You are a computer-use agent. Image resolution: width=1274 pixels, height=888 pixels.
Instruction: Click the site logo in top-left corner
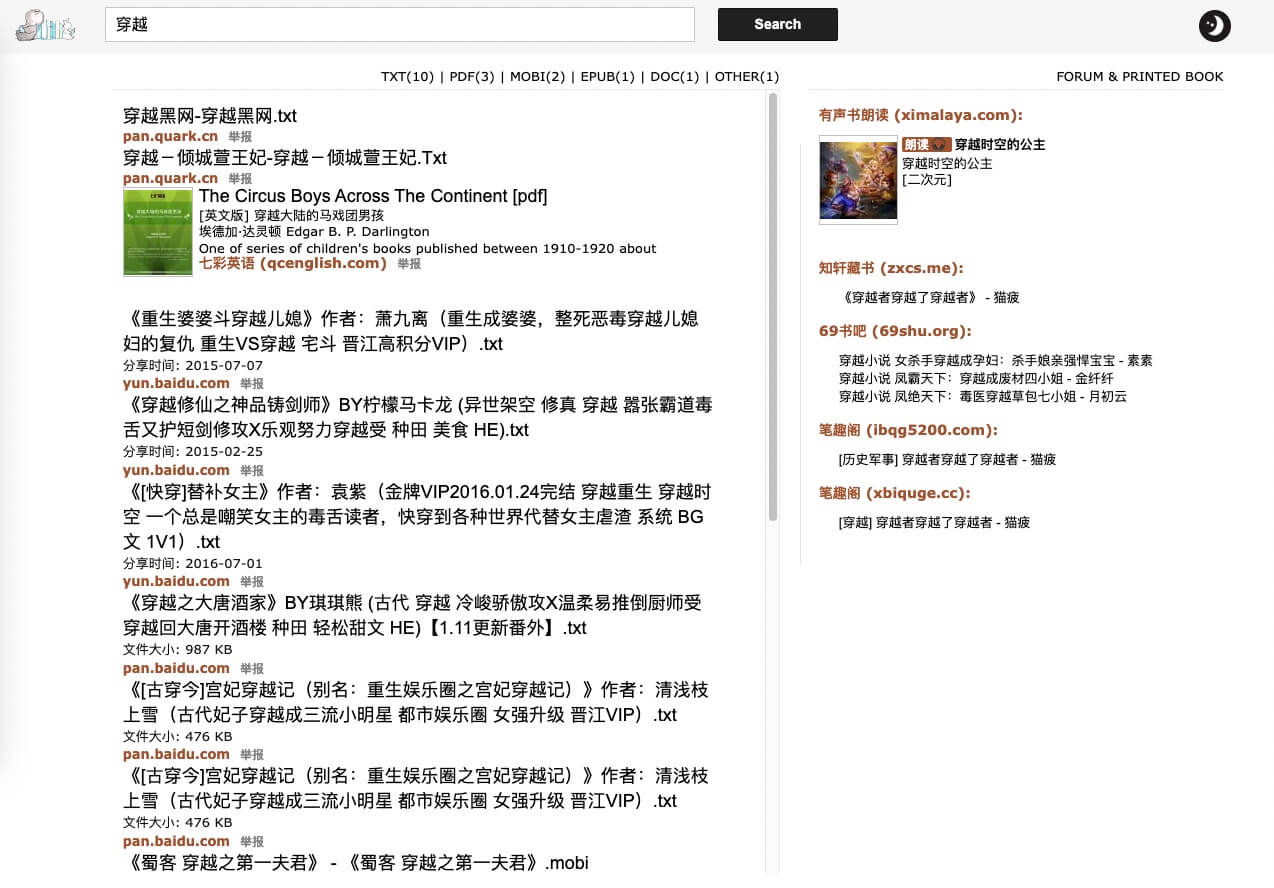[x=45, y=25]
